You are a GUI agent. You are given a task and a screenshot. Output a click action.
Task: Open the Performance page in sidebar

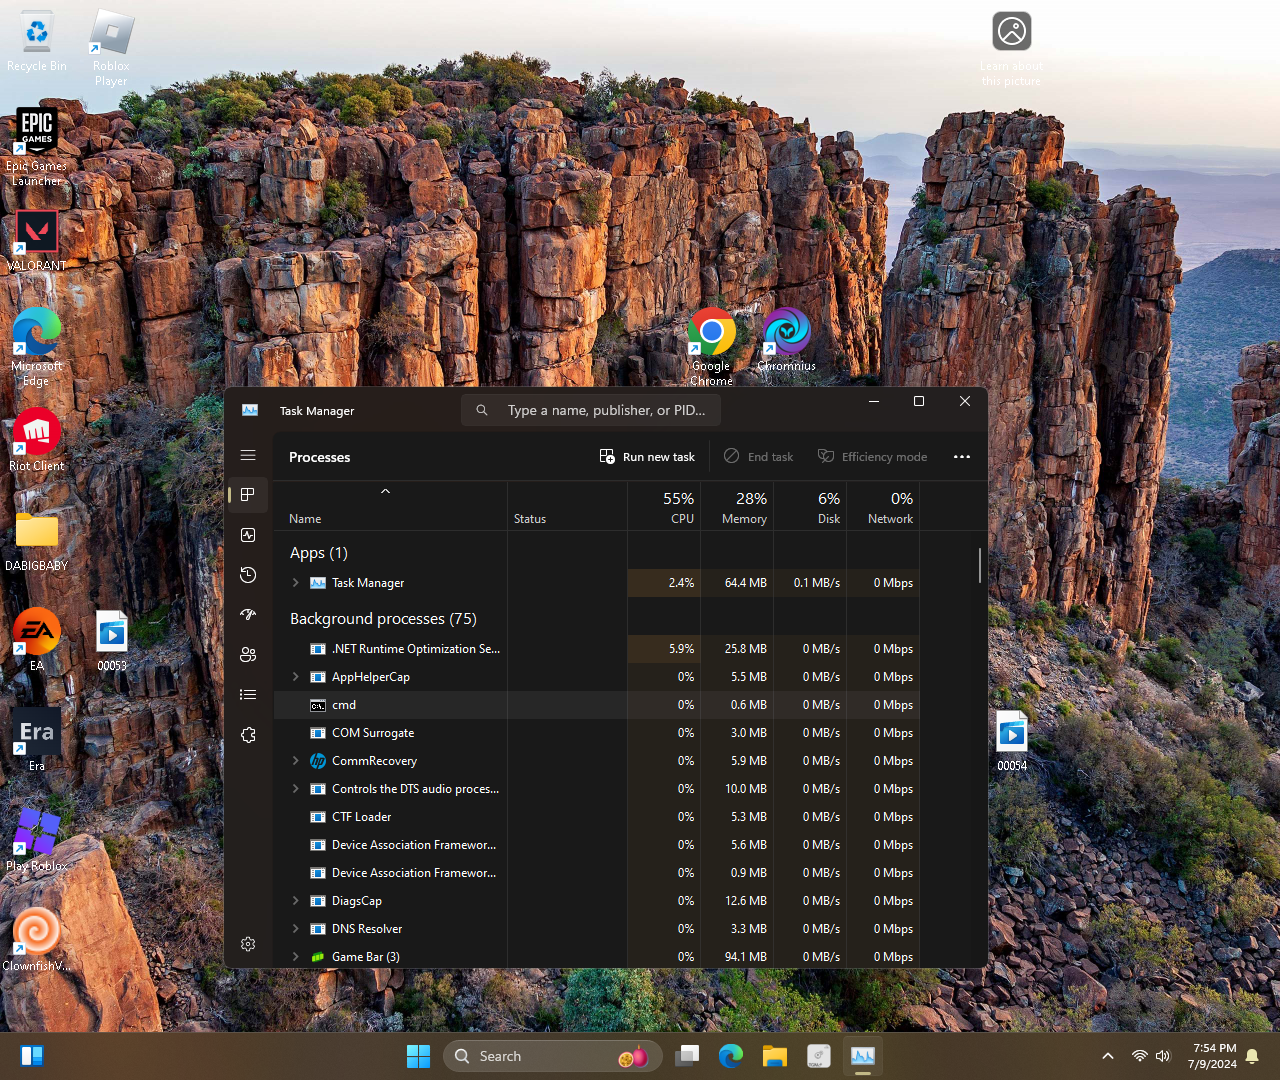click(248, 535)
